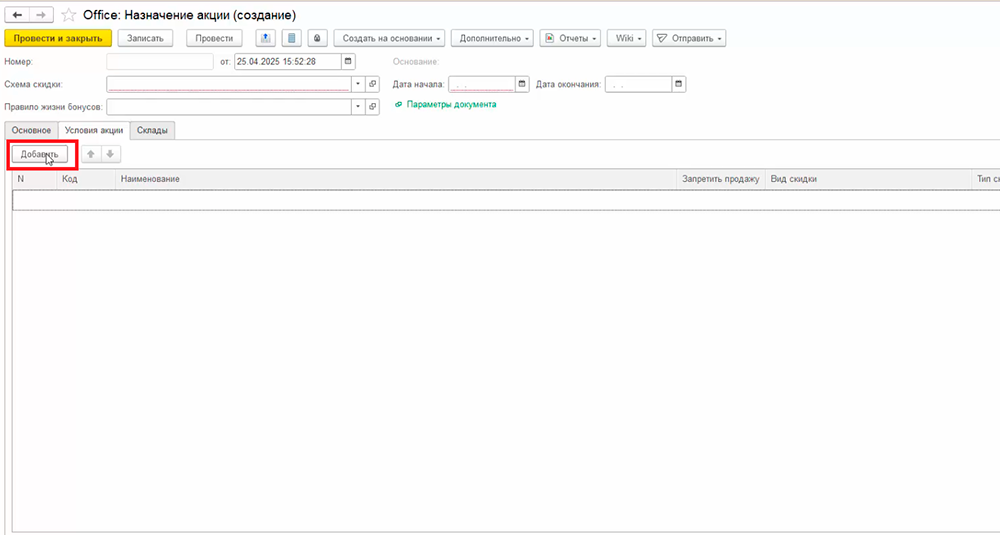The image size is (1000, 535).
Task: Add the document to favorites with the star
Action: pos(68,15)
